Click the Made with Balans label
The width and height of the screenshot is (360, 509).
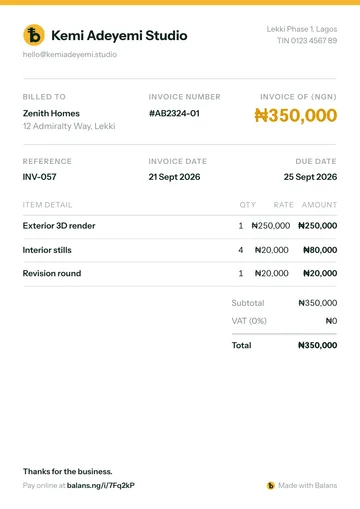(x=307, y=485)
